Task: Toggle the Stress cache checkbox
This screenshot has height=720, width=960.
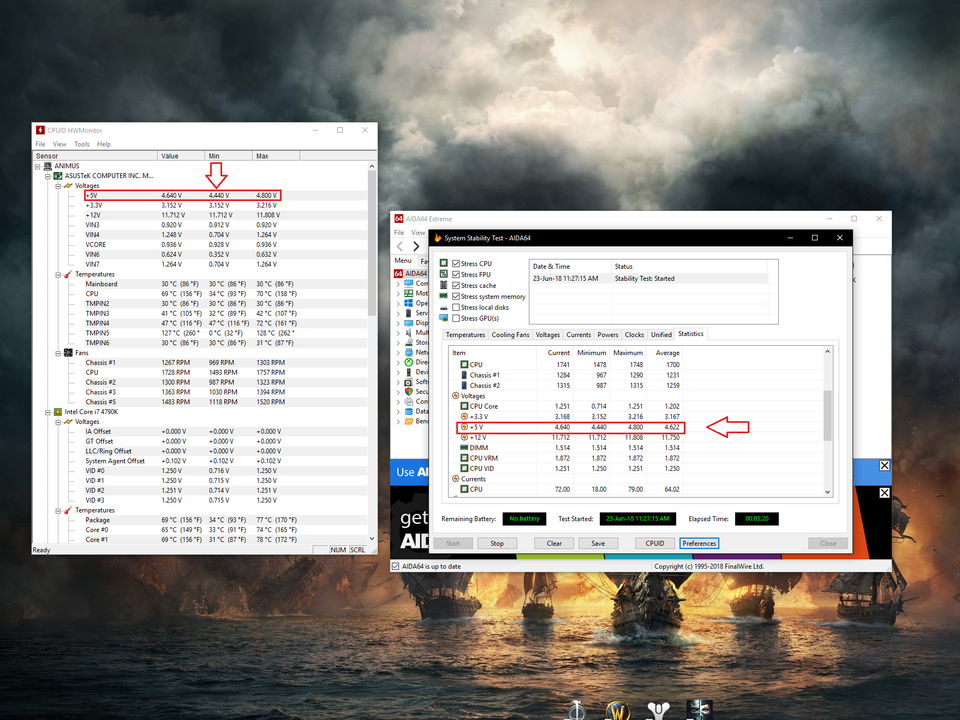Action: tap(456, 285)
